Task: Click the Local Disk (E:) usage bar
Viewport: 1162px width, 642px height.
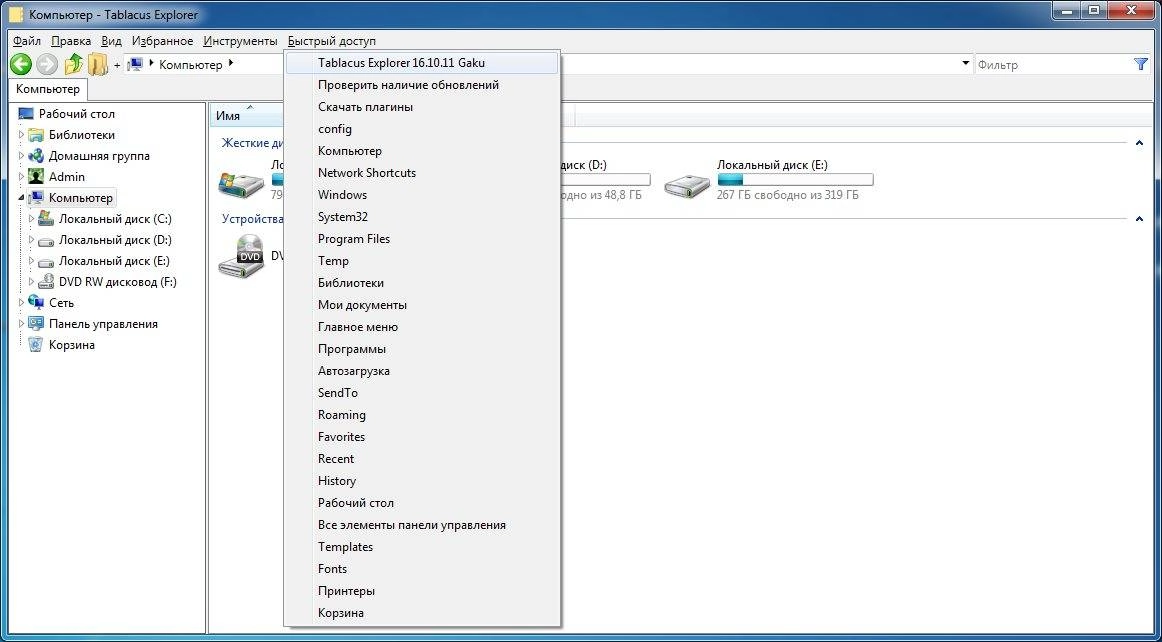Action: [x=795, y=179]
